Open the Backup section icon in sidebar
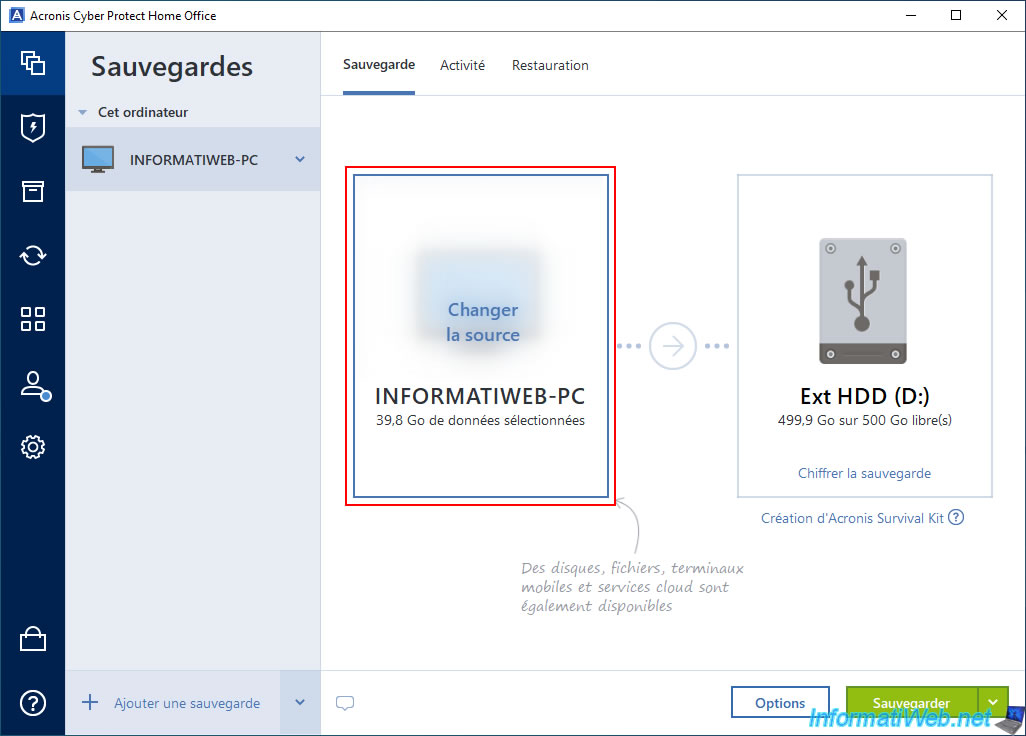The width and height of the screenshot is (1026, 736). [33, 63]
